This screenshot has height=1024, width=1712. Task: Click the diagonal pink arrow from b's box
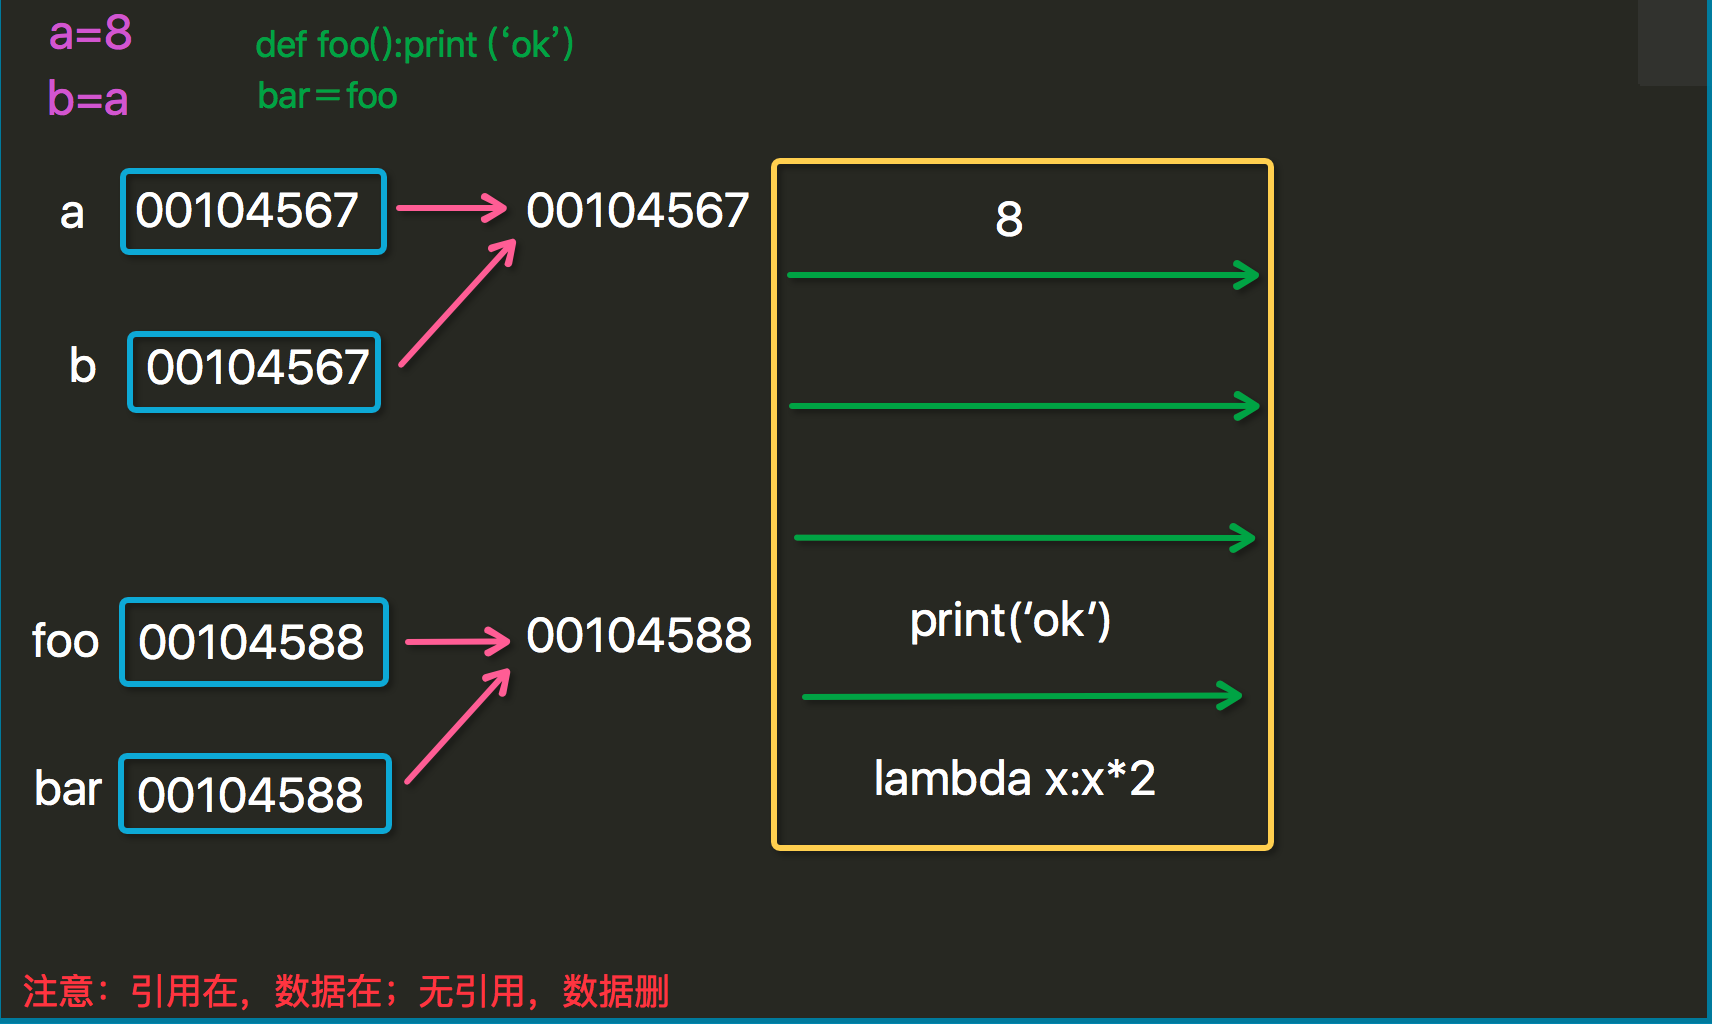pos(458,304)
